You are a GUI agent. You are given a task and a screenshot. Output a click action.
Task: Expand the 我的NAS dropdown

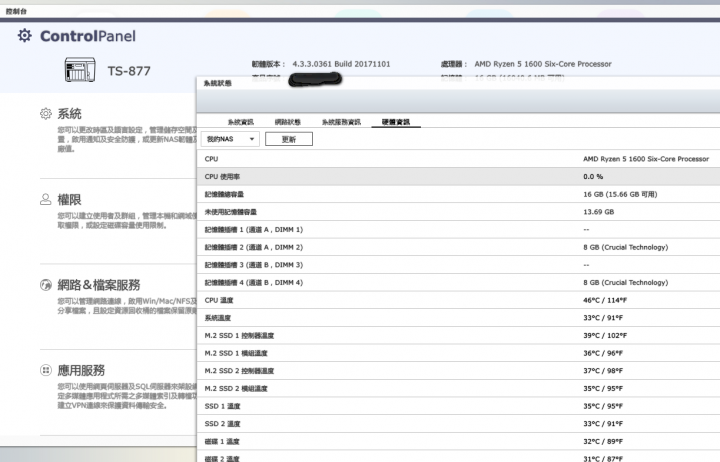click(x=230, y=139)
